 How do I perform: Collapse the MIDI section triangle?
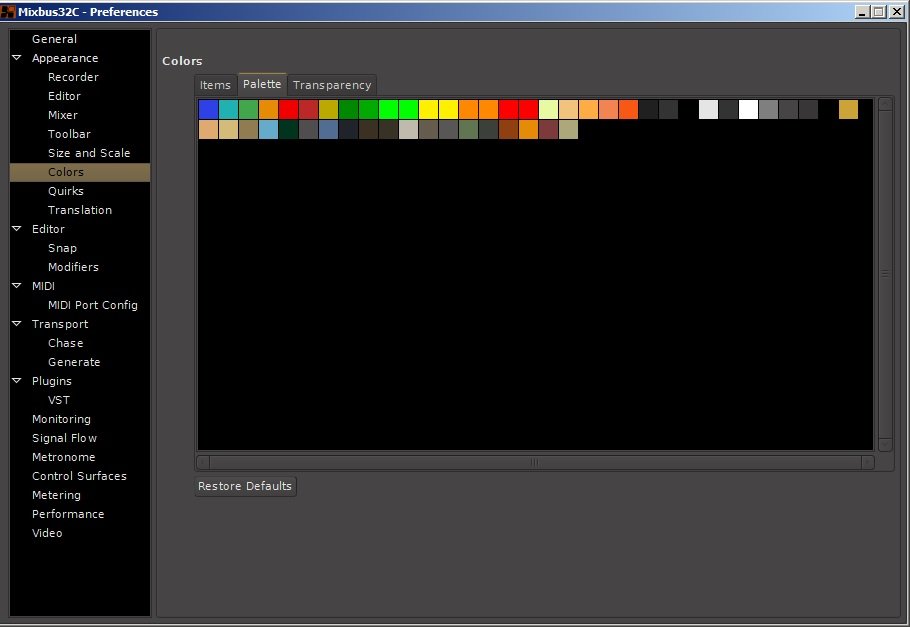point(17,286)
